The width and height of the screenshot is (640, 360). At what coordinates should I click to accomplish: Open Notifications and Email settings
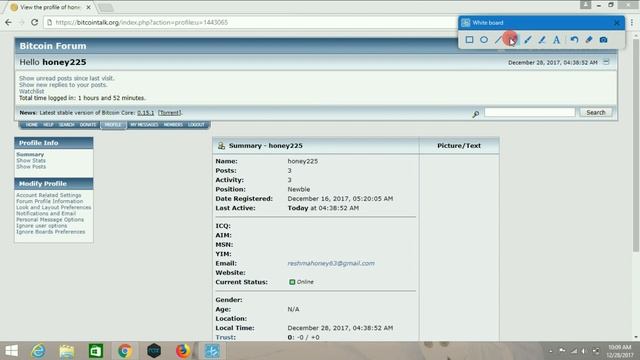[x=46, y=213]
